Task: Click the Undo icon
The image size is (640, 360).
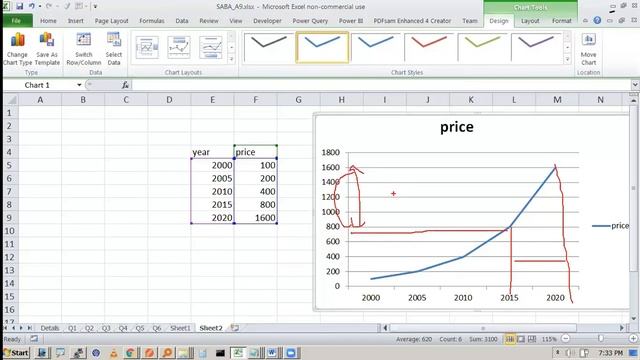Action: [31, 6]
